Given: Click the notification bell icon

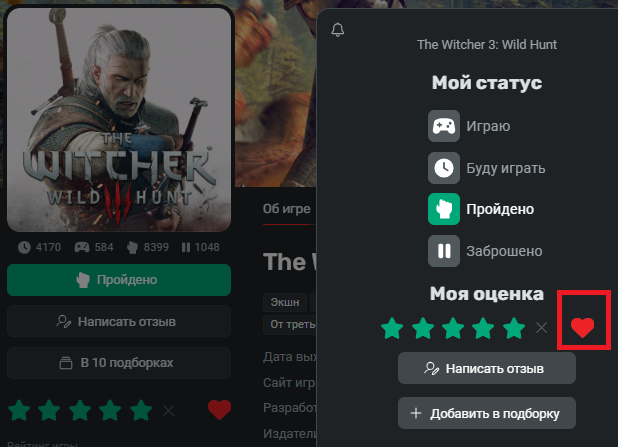Looking at the screenshot, I should click(338, 30).
